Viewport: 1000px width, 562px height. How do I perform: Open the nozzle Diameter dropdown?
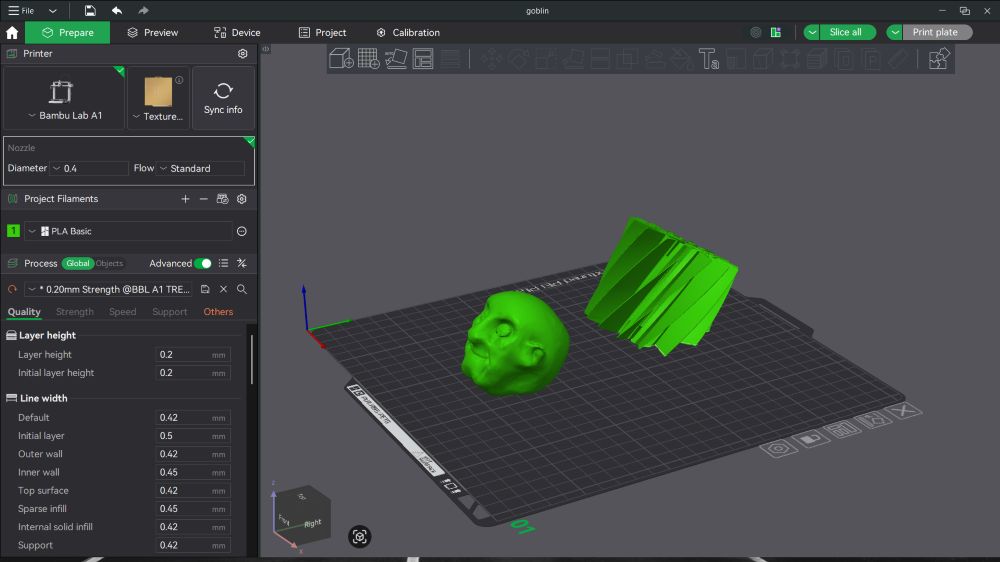(x=89, y=168)
